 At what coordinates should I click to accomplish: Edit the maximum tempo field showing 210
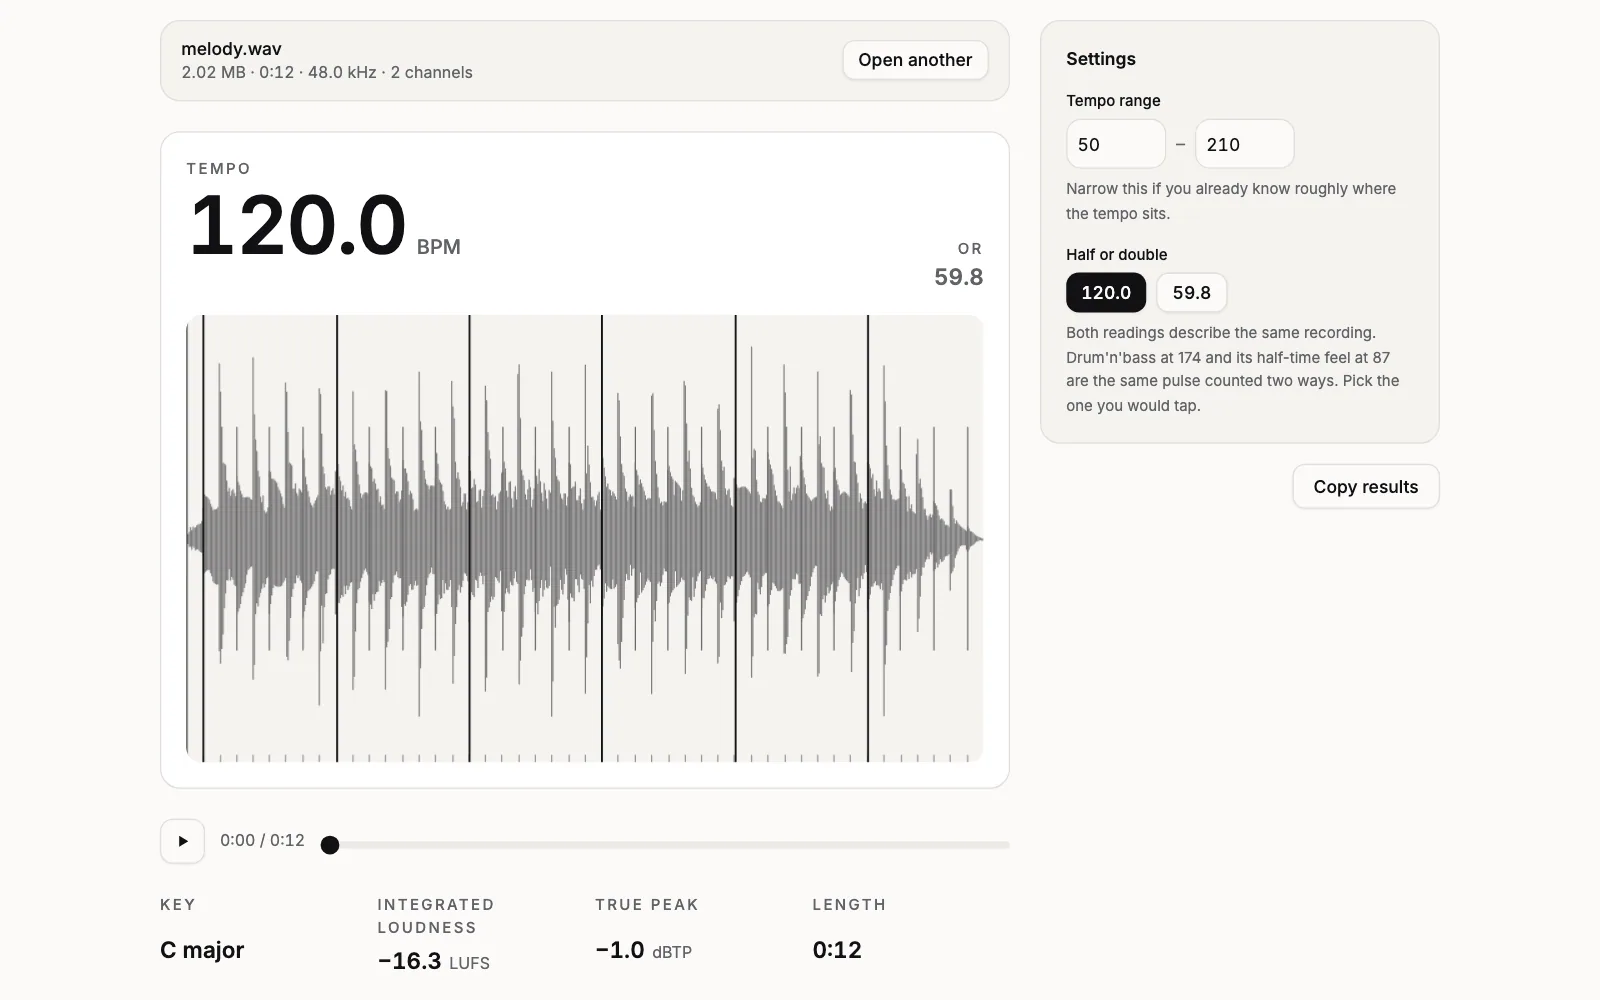point(1244,144)
